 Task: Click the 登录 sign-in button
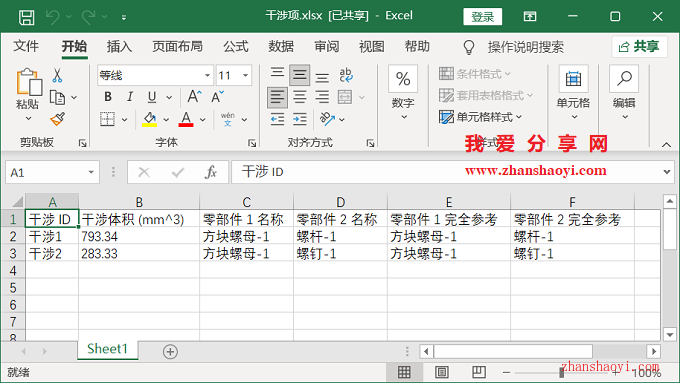482,17
